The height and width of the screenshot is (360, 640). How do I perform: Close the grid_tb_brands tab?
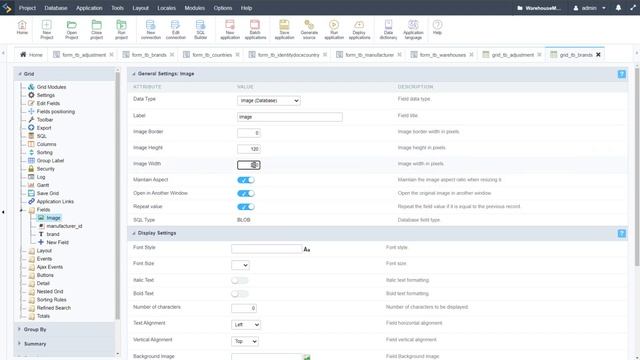click(x=598, y=55)
